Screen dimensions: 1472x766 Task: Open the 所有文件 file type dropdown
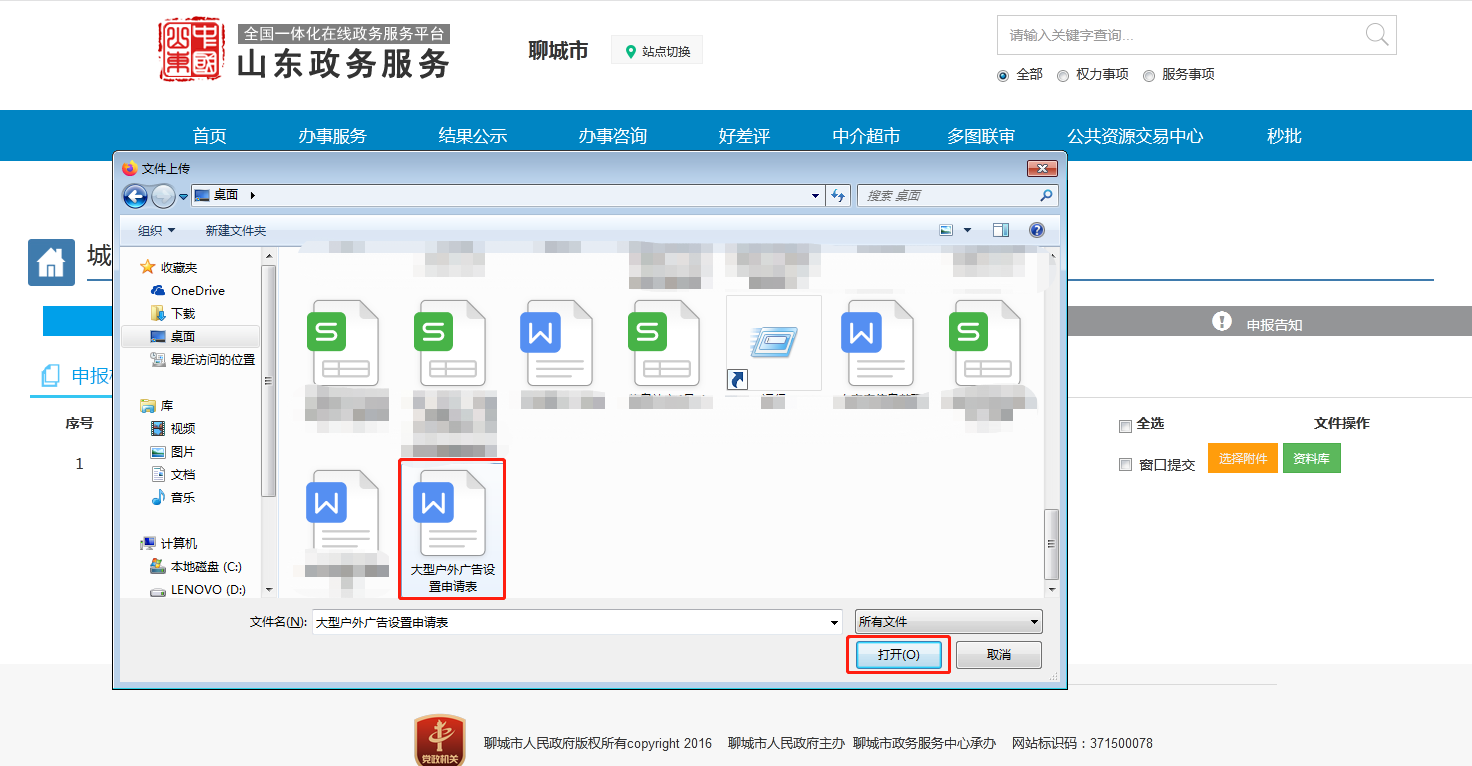(x=948, y=622)
